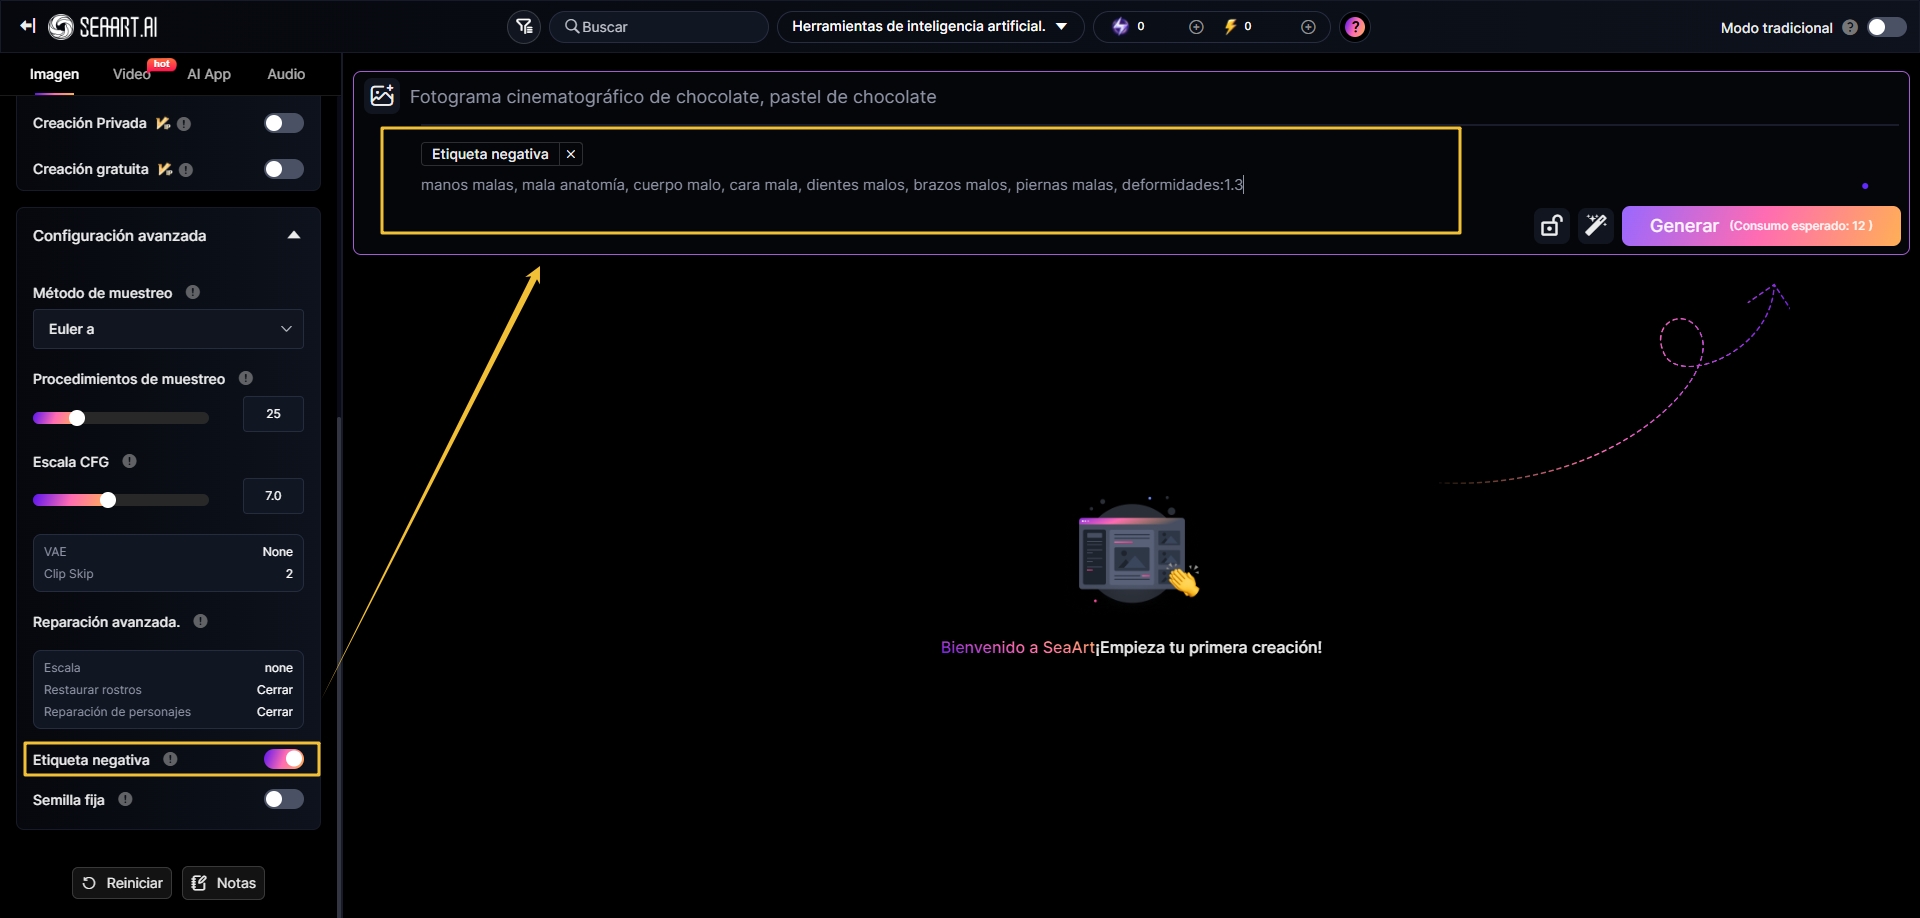Click the pink help question mark icon
1920x918 pixels.
(1354, 27)
